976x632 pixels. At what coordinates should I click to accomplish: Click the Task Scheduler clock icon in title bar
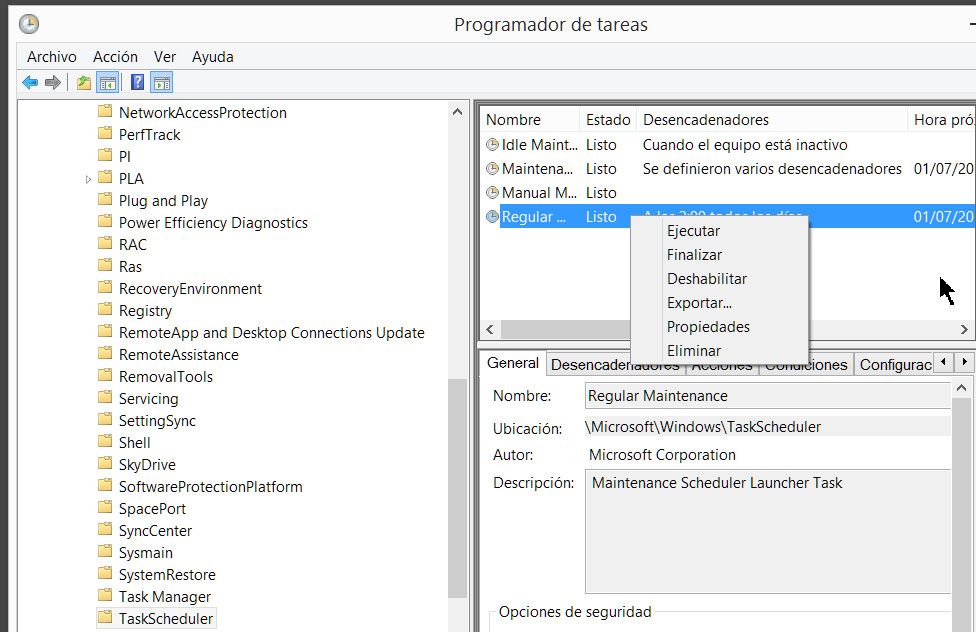point(29,24)
